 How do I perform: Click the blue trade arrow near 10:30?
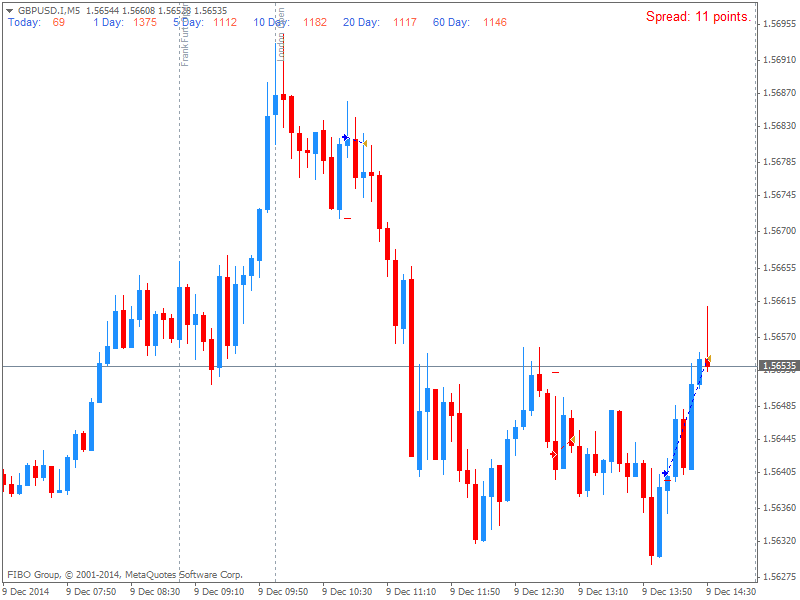pyautogui.click(x=345, y=137)
